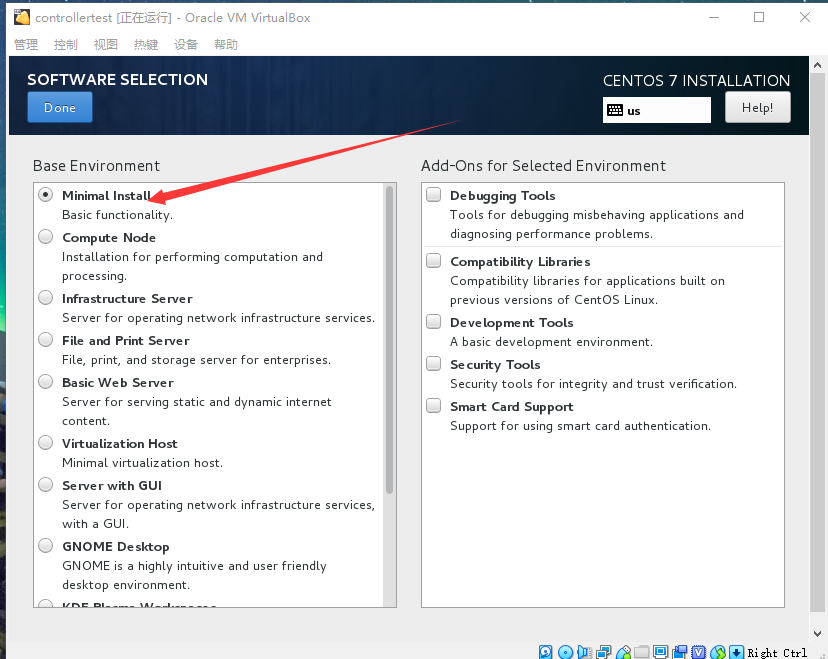The image size is (828, 659).
Task: Click the Help! button
Action: tap(758, 107)
